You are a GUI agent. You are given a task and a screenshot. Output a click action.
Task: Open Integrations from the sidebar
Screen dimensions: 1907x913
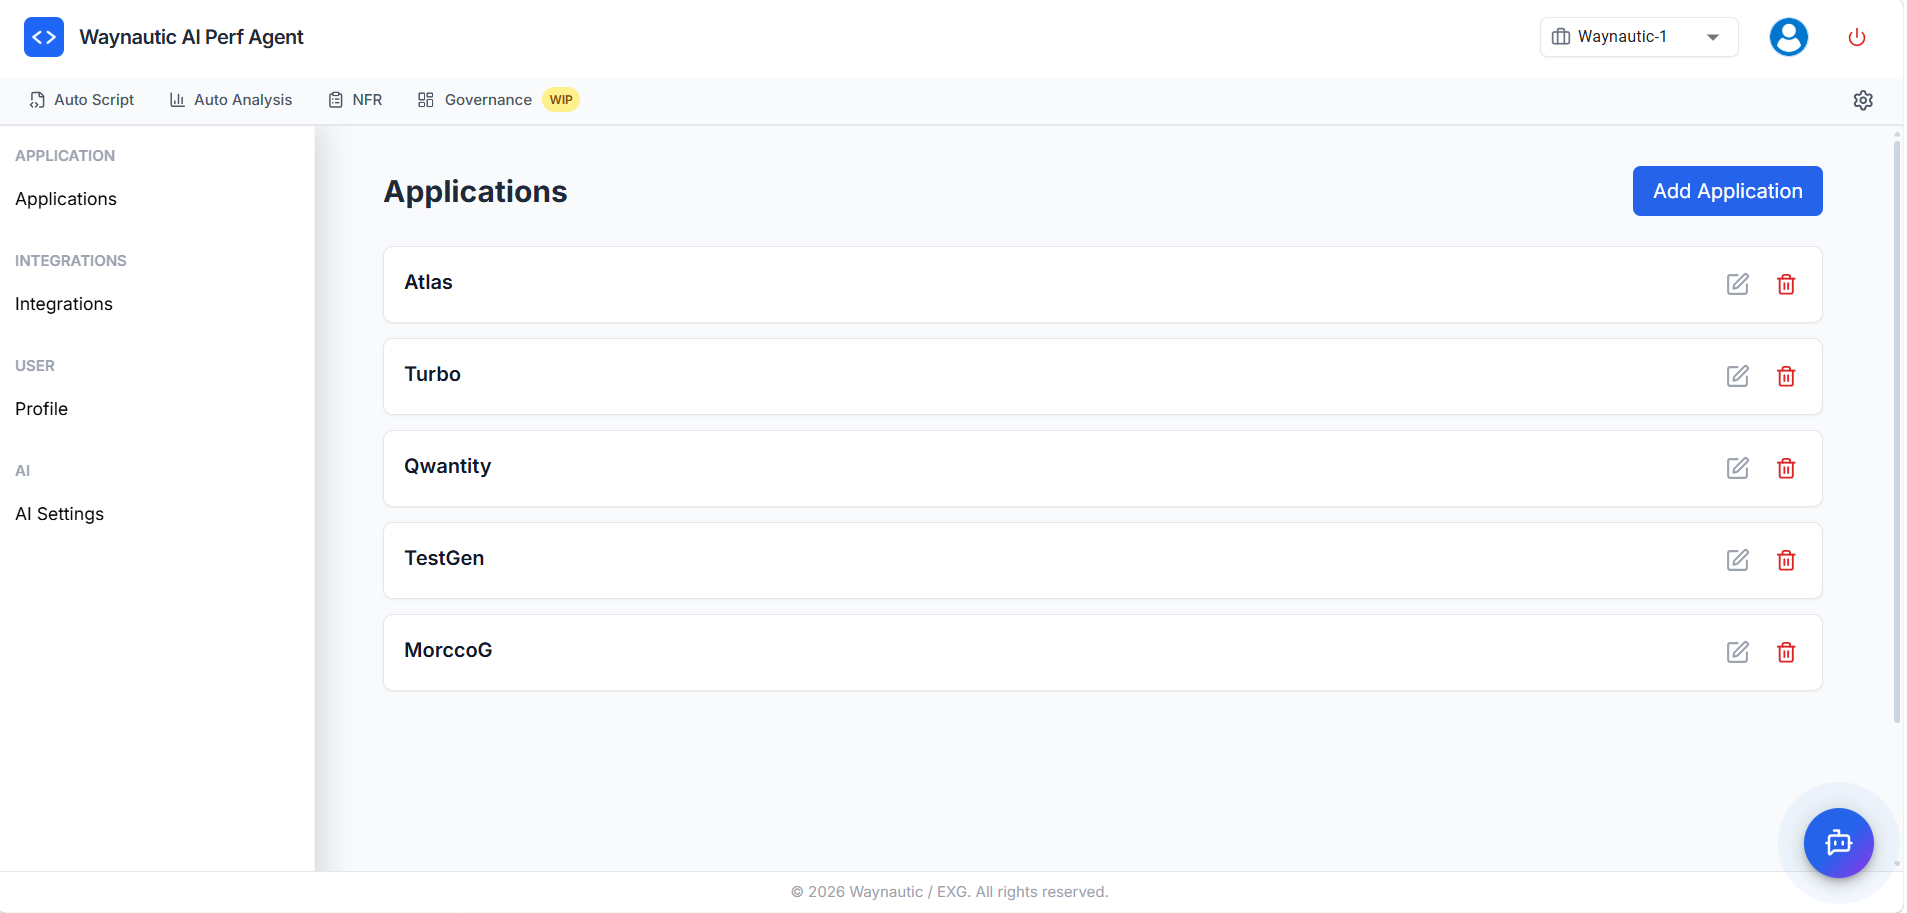coord(63,304)
